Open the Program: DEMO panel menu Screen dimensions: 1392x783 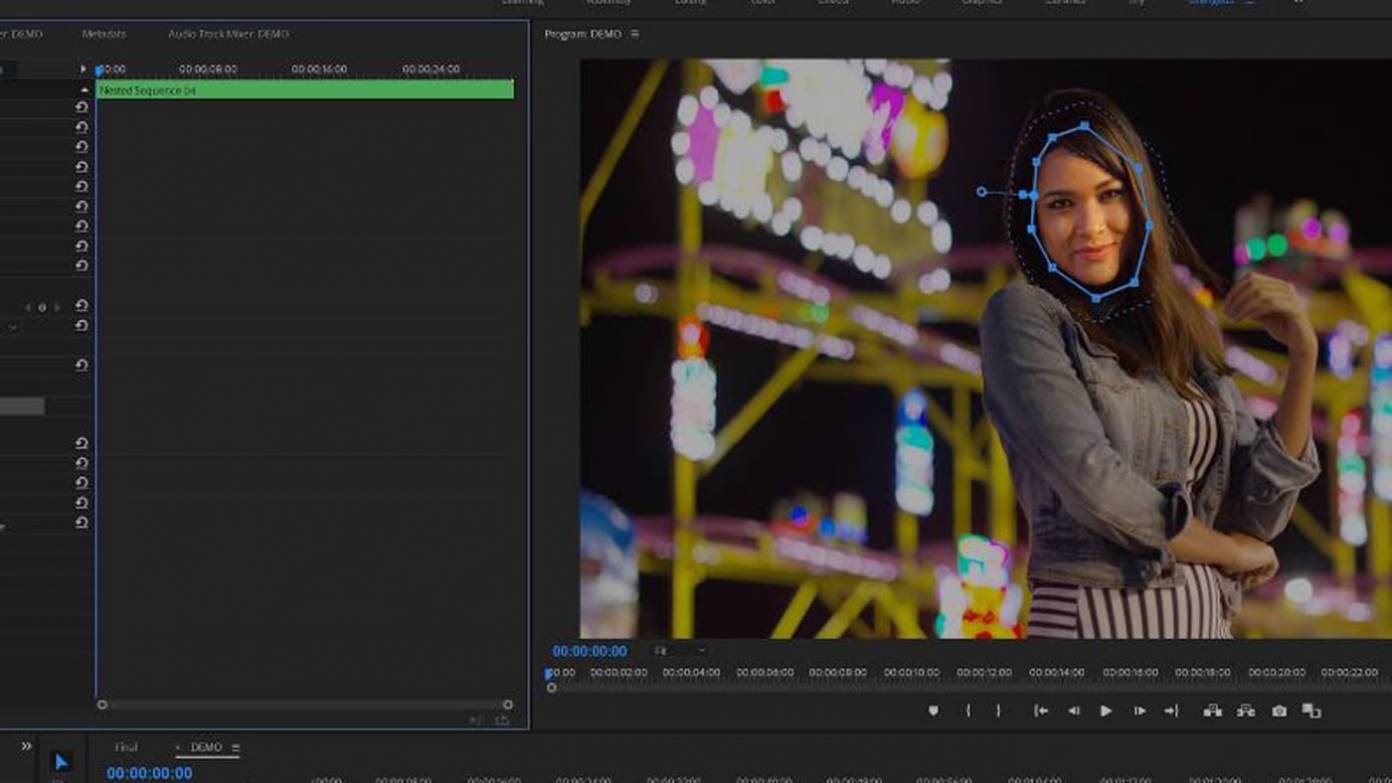pyautogui.click(x=634, y=33)
